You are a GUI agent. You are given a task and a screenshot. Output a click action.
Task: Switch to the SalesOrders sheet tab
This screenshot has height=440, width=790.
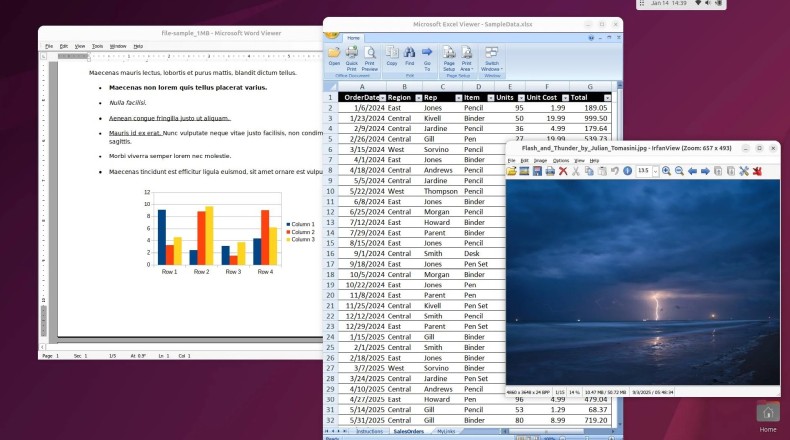point(407,432)
